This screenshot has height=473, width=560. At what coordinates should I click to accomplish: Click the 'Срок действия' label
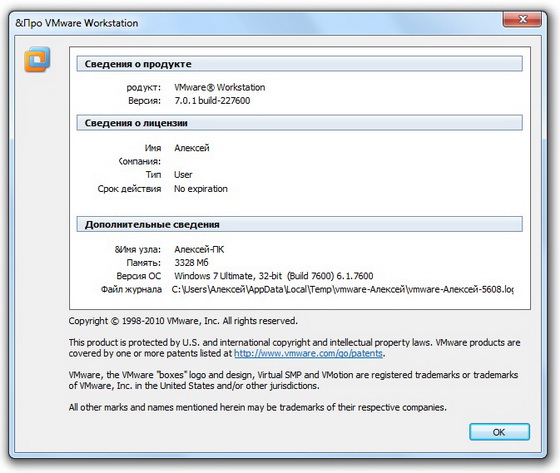[129, 189]
